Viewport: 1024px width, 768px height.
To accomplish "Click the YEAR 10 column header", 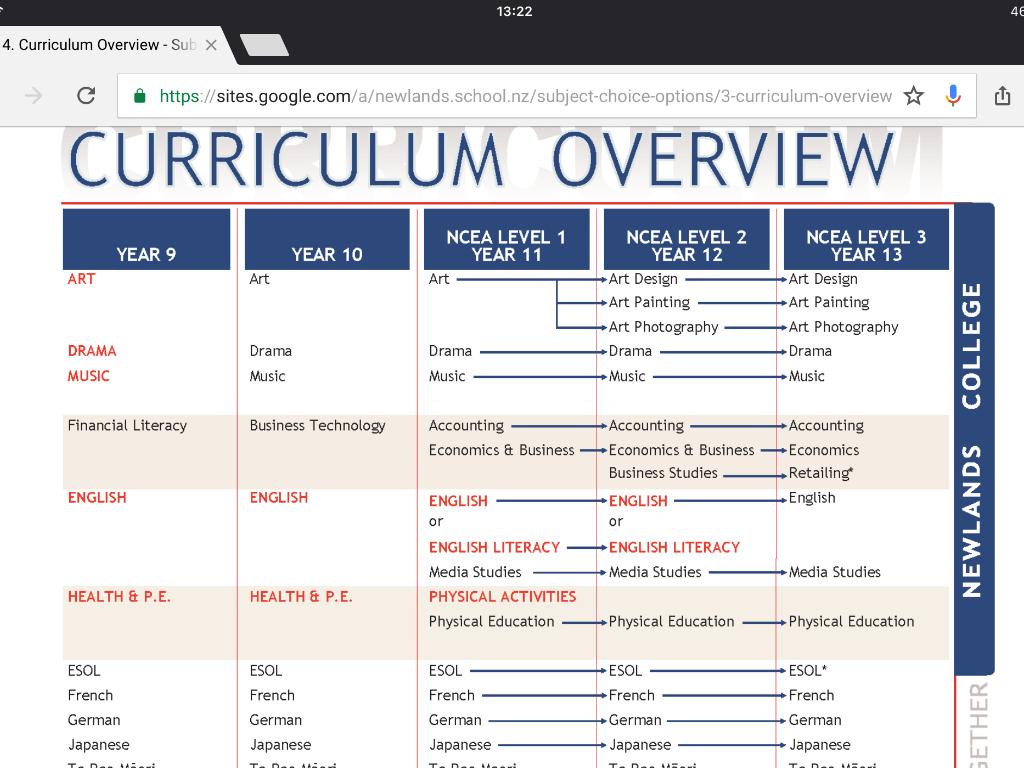I will (x=327, y=240).
